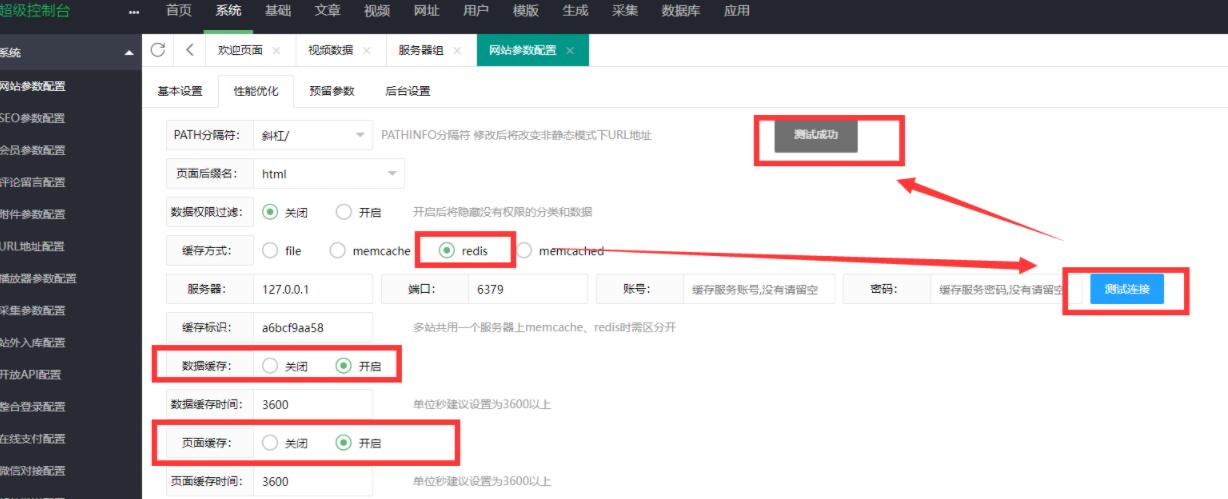Click the back arrow in tab bar
The image size is (1228, 499).
pyautogui.click(x=189, y=50)
